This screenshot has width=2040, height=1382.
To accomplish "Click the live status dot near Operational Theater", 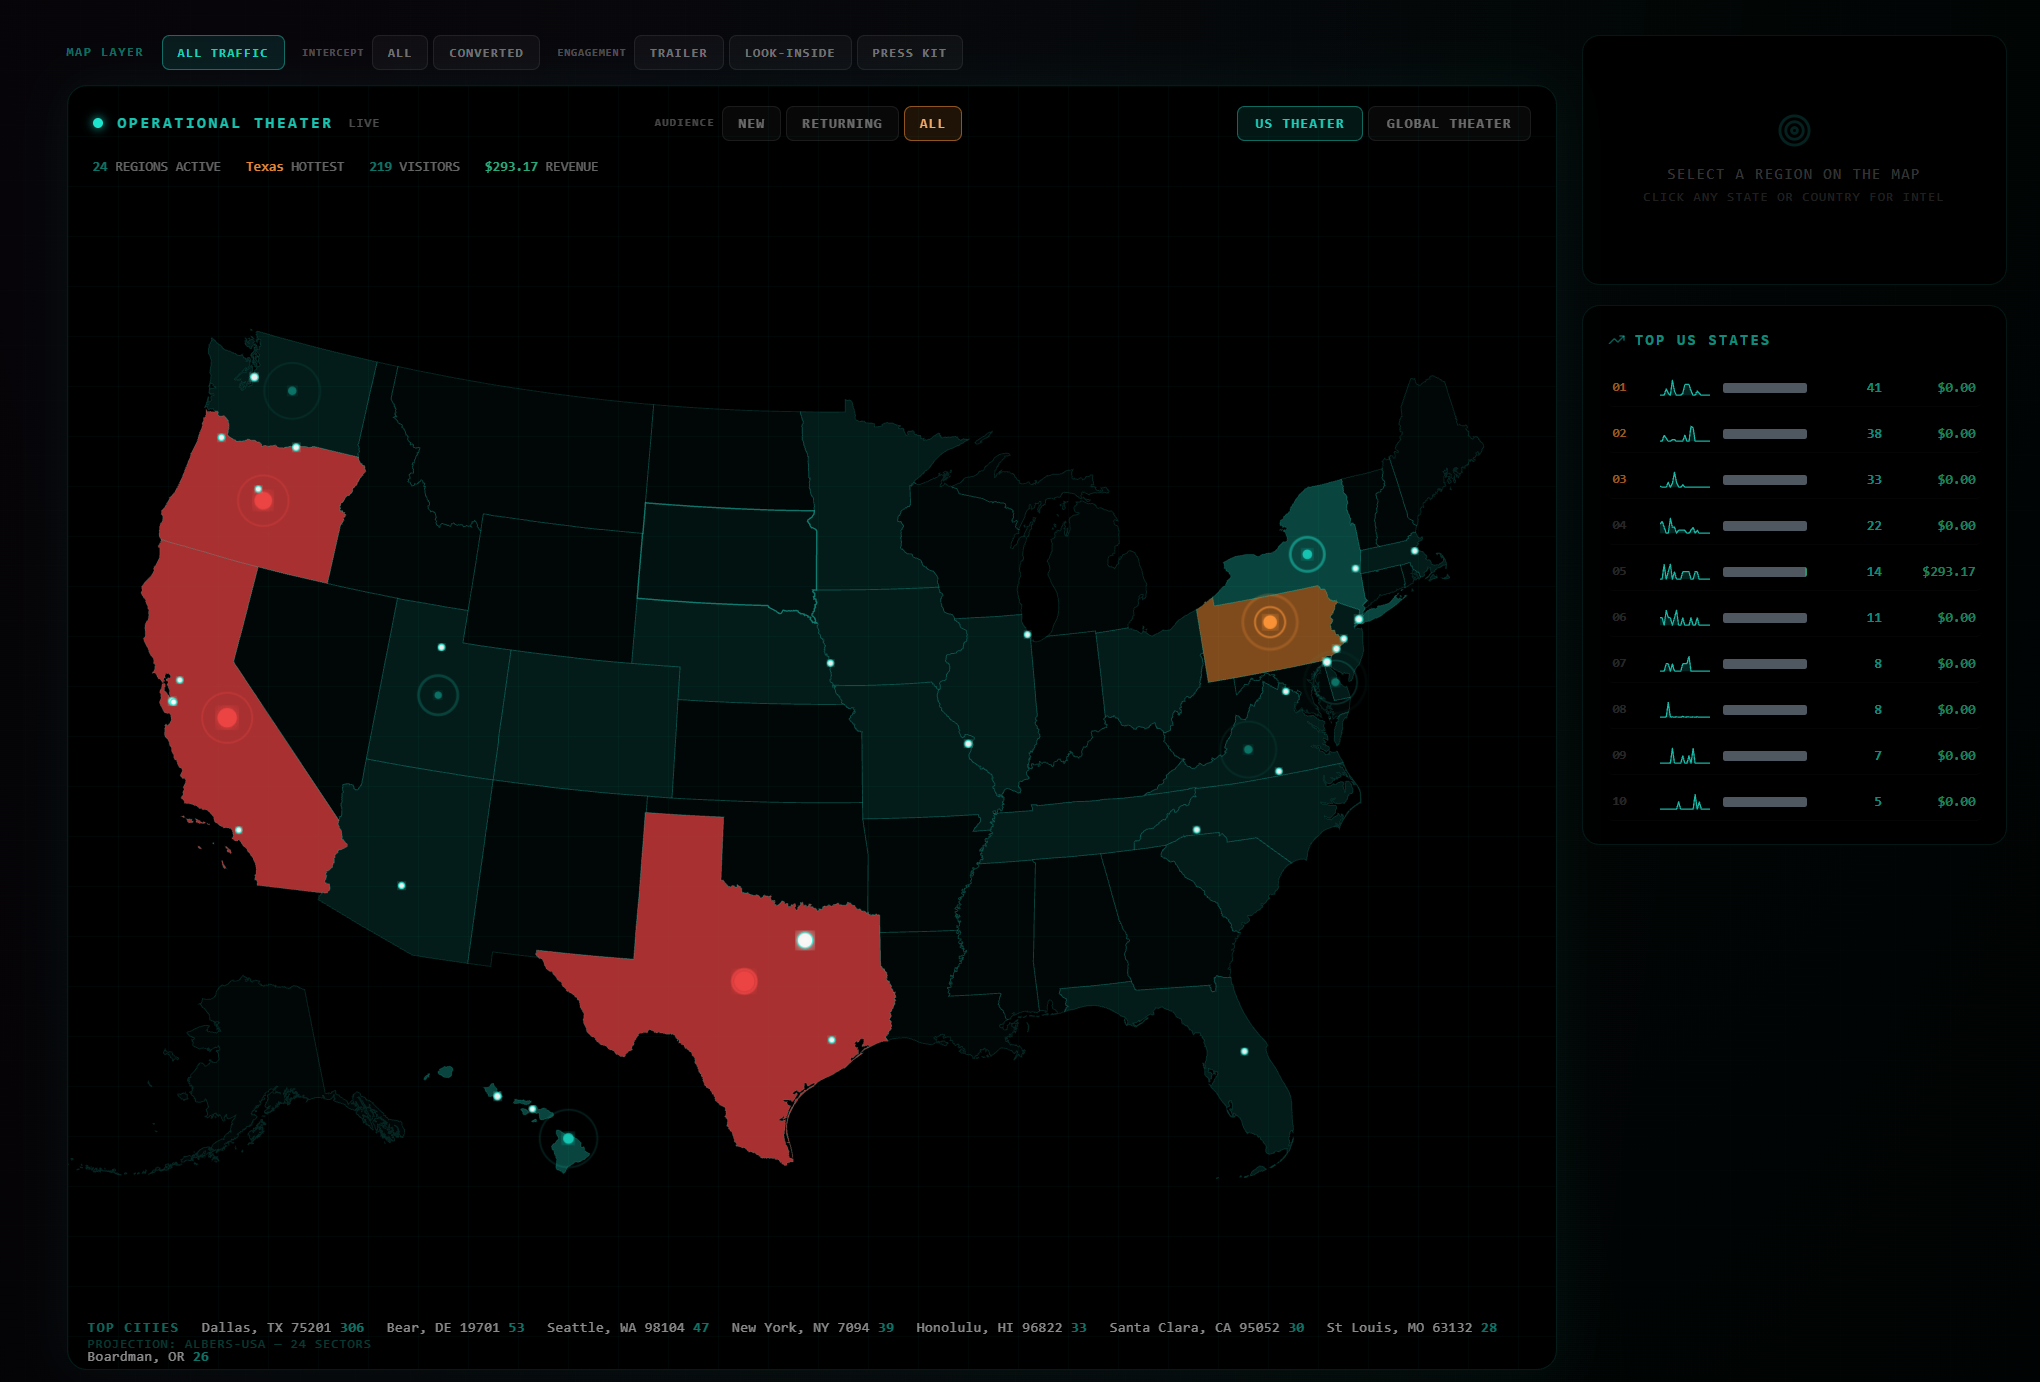I will pos(98,123).
